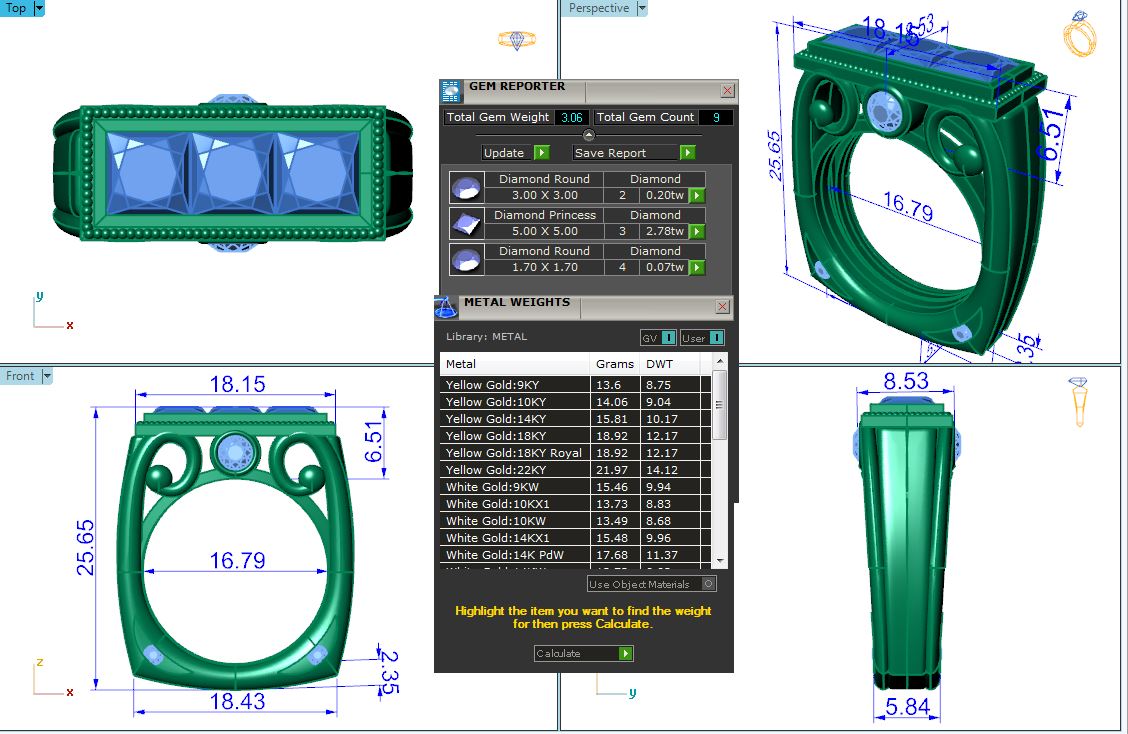This screenshot has height=734, width=1128.
Task: Open the Perspective viewport dropdown arrow
Action: pos(642,8)
